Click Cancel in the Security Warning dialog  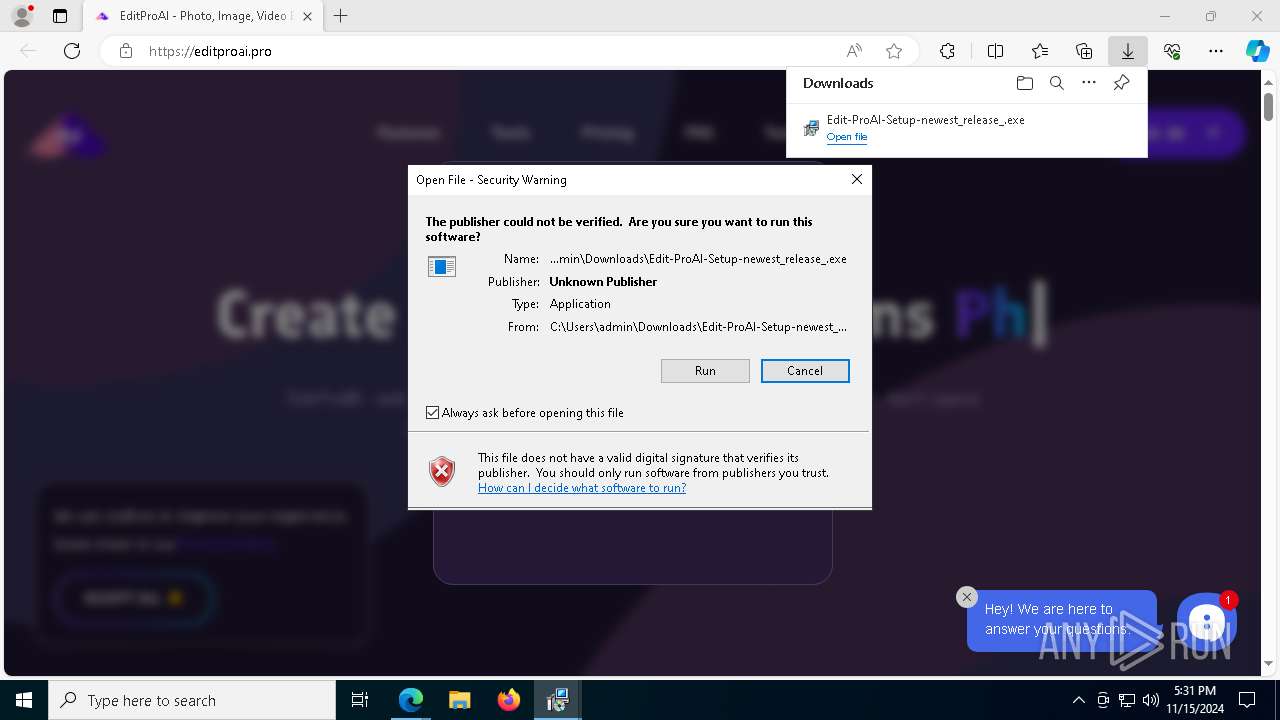coord(805,371)
